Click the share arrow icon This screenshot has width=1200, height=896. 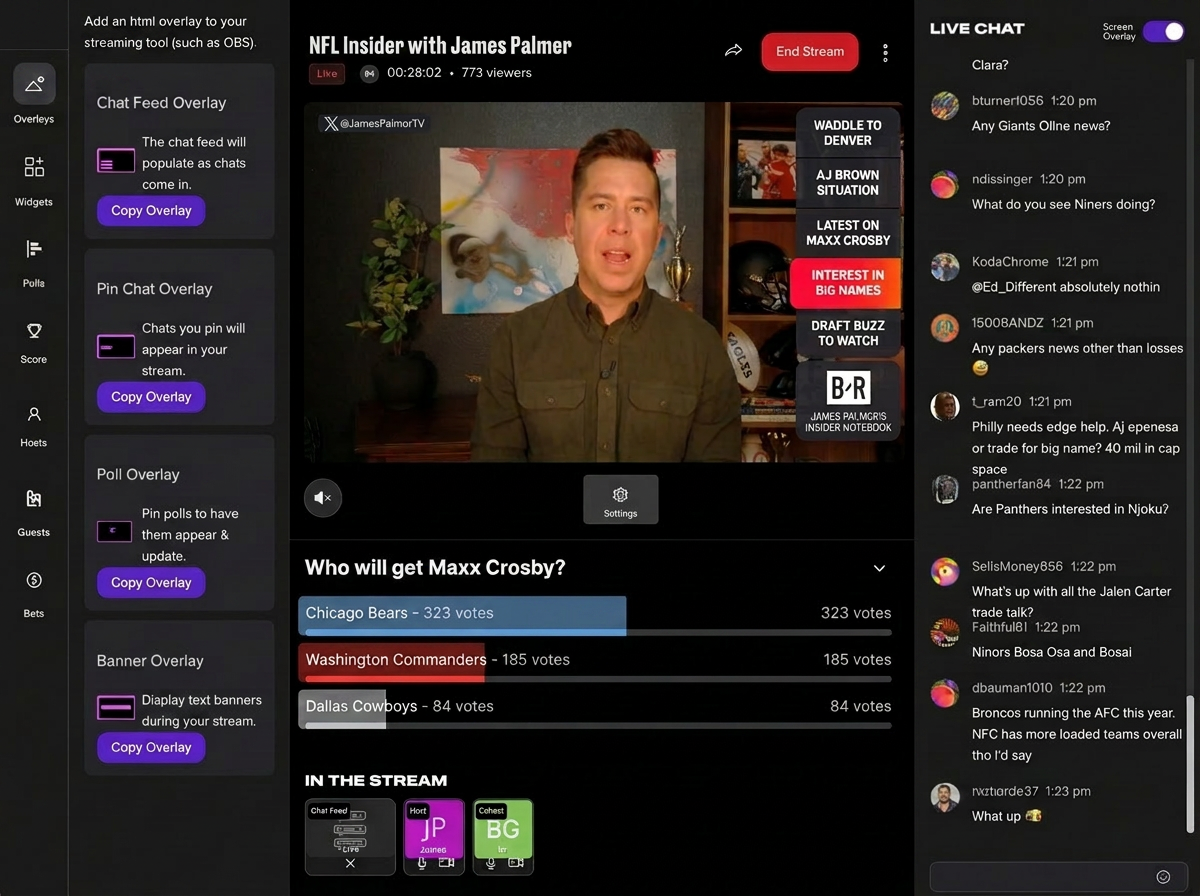click(x=734, y=51)
